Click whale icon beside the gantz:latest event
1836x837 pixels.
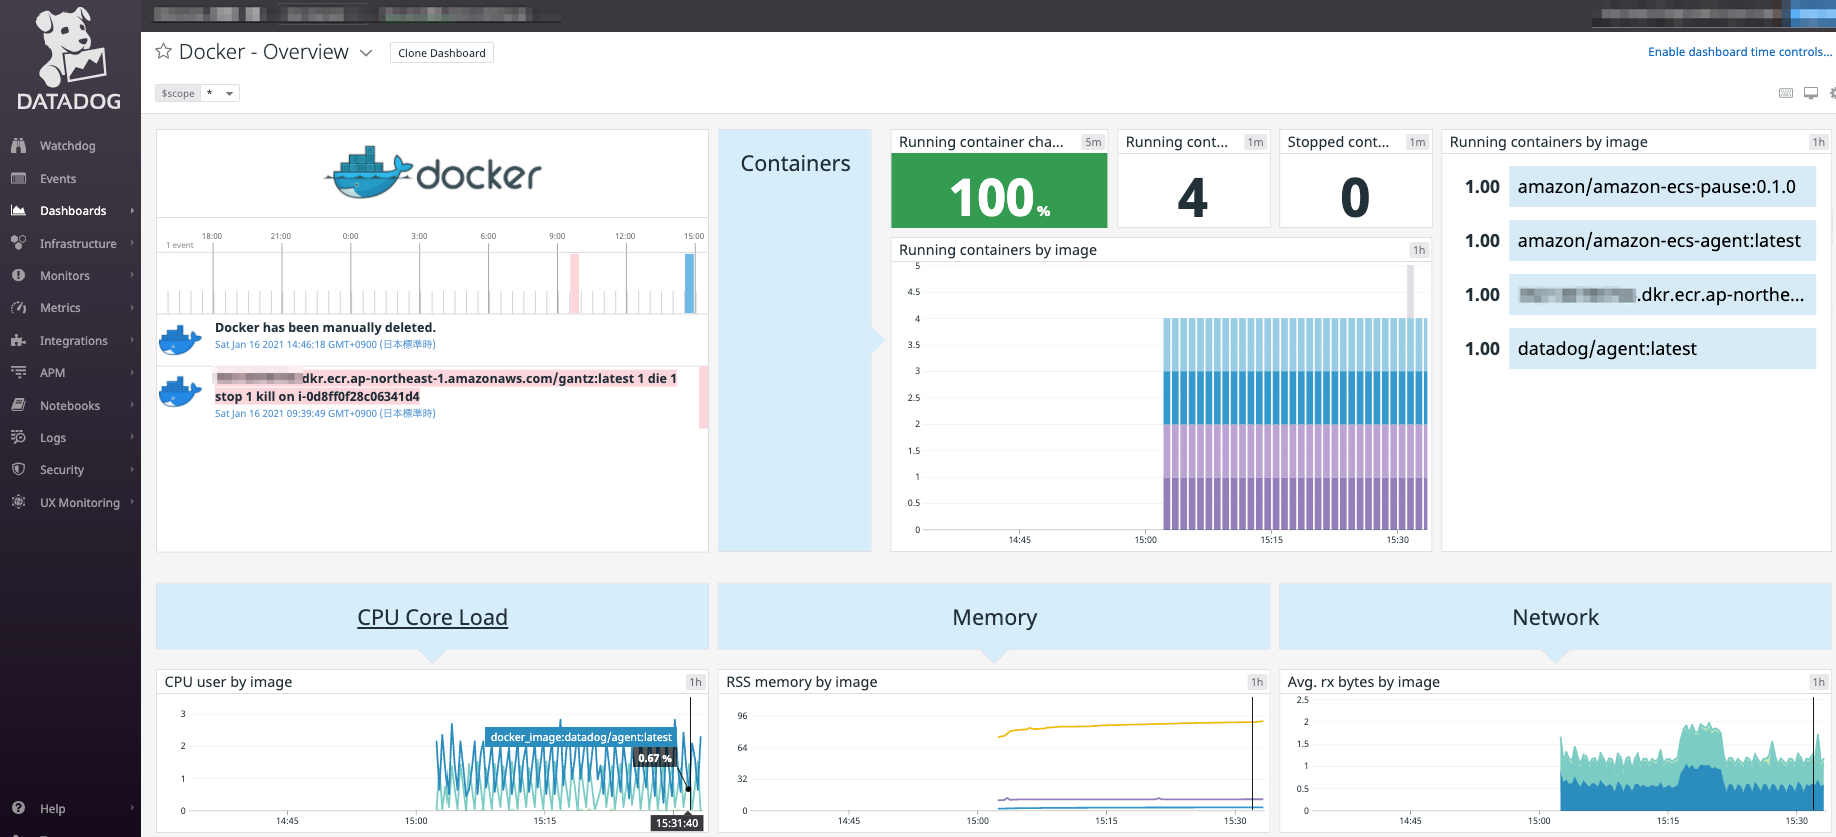tap(181, 391)
